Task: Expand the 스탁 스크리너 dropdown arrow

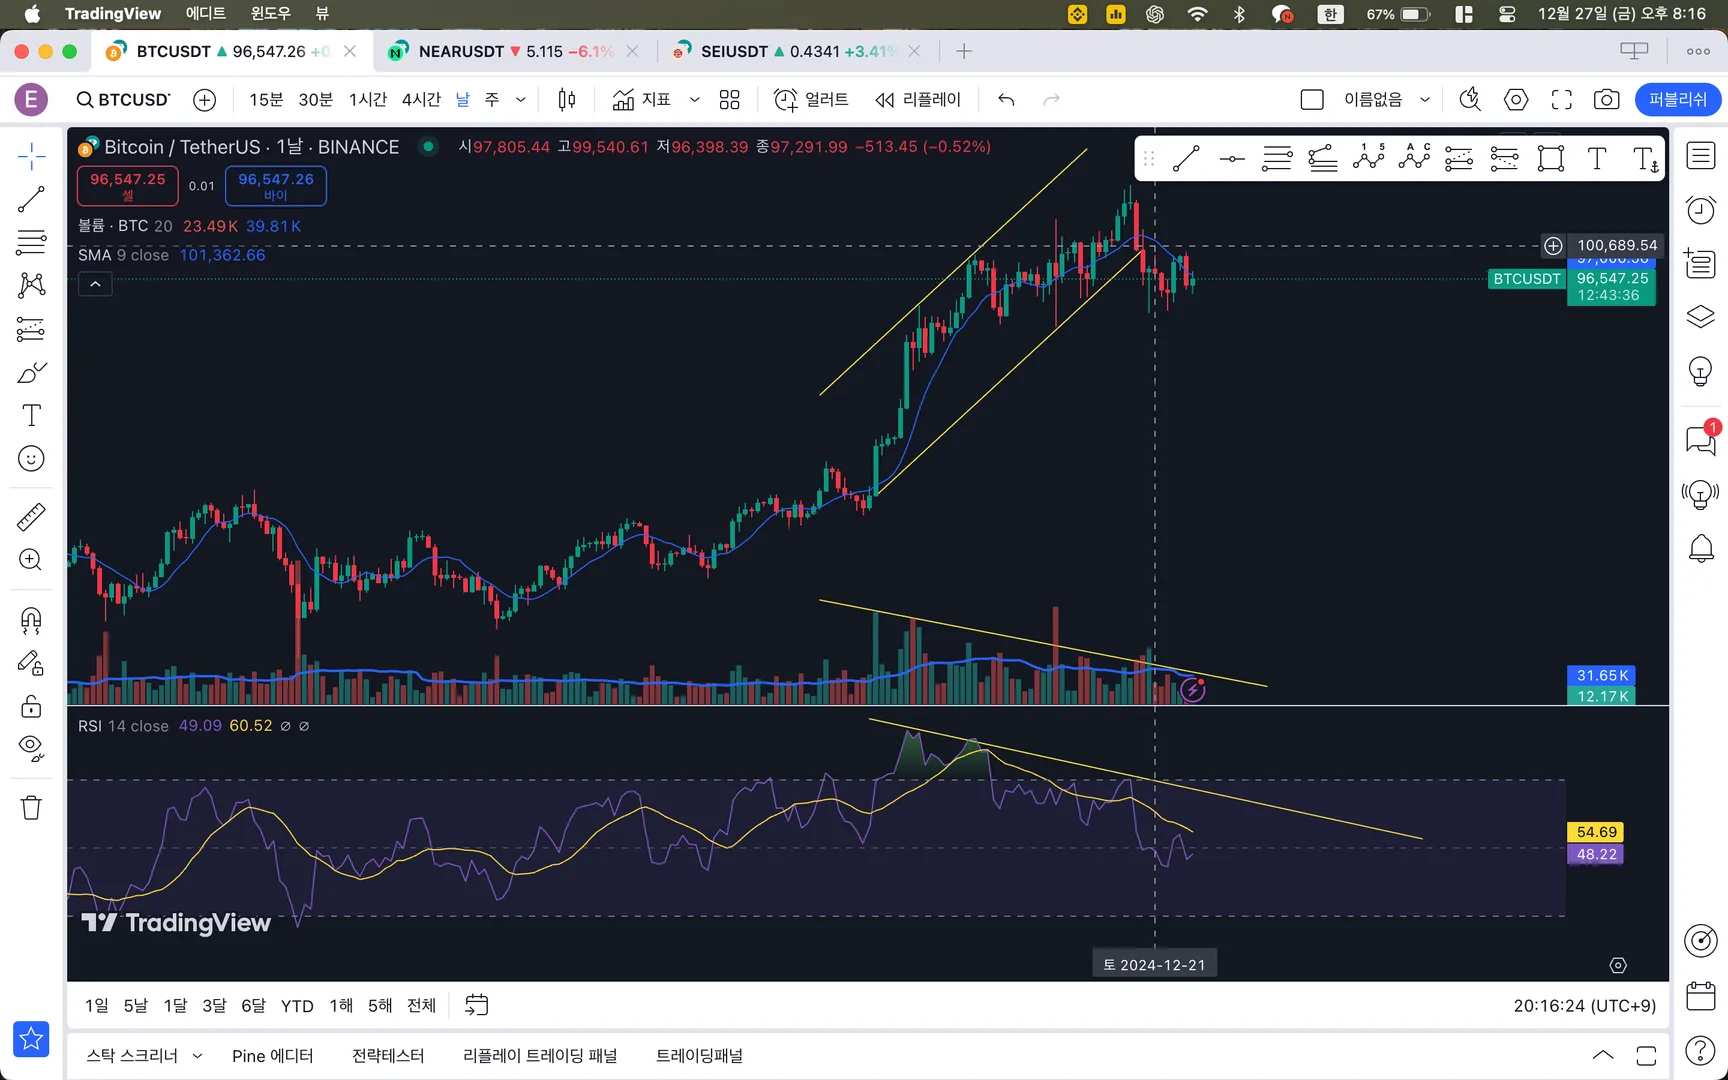Action: coord(197,1056)
